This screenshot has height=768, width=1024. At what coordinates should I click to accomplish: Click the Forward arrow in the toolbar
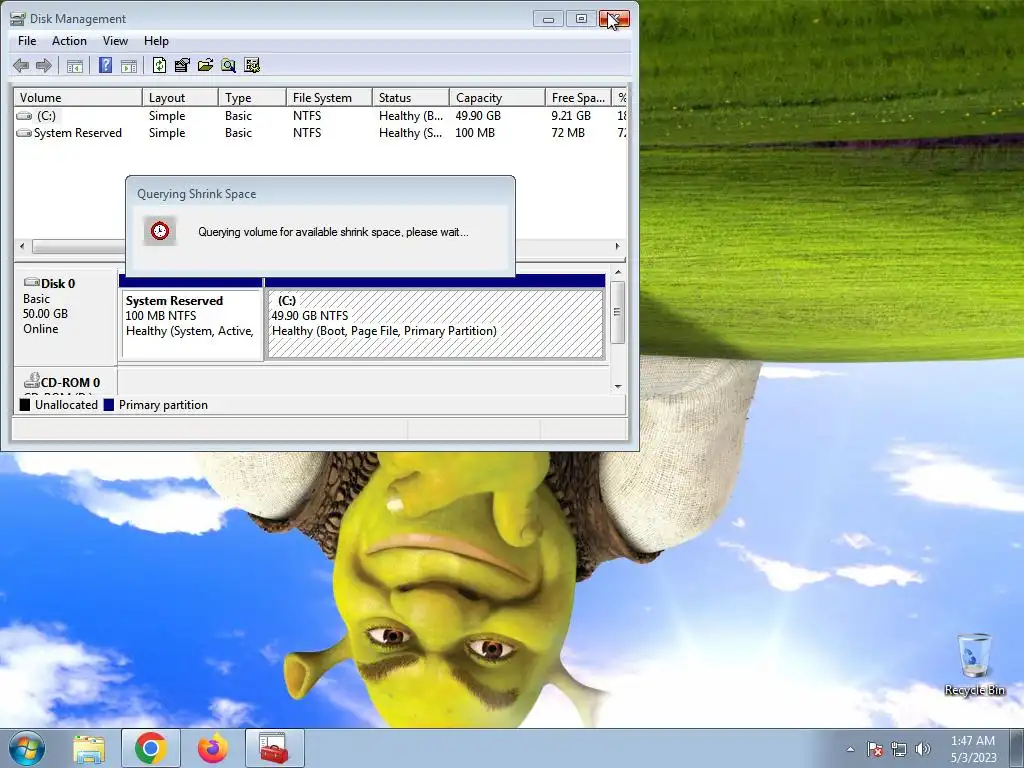[44, 65]
